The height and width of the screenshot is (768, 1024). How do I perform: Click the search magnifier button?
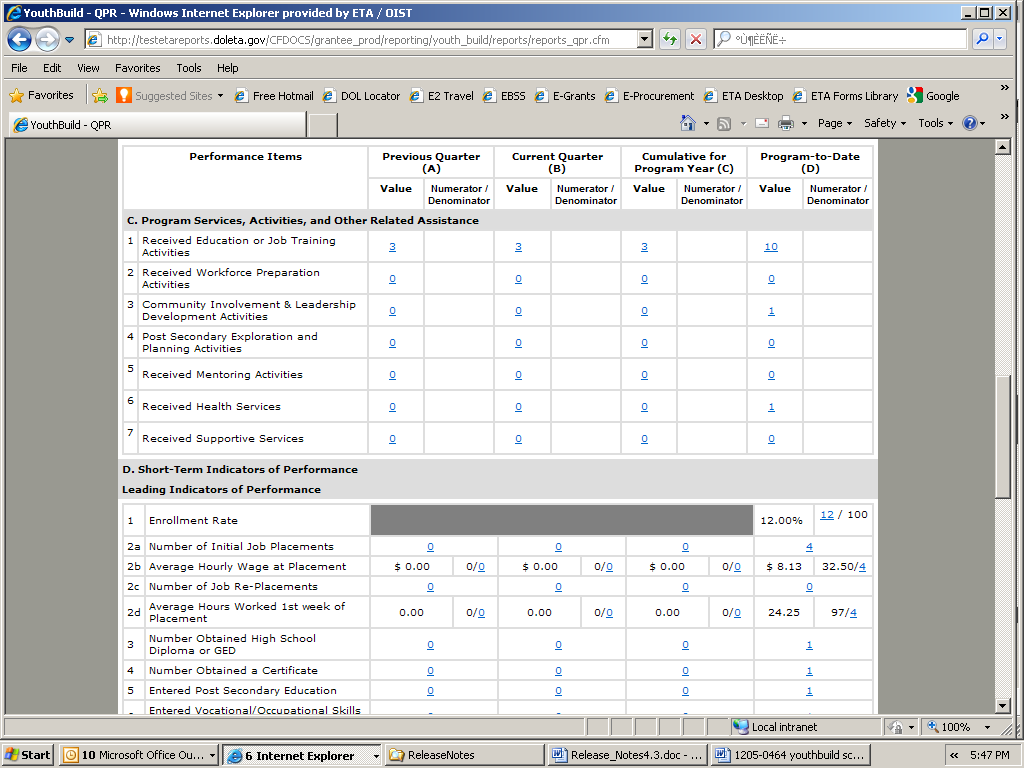tap(982, 40)
